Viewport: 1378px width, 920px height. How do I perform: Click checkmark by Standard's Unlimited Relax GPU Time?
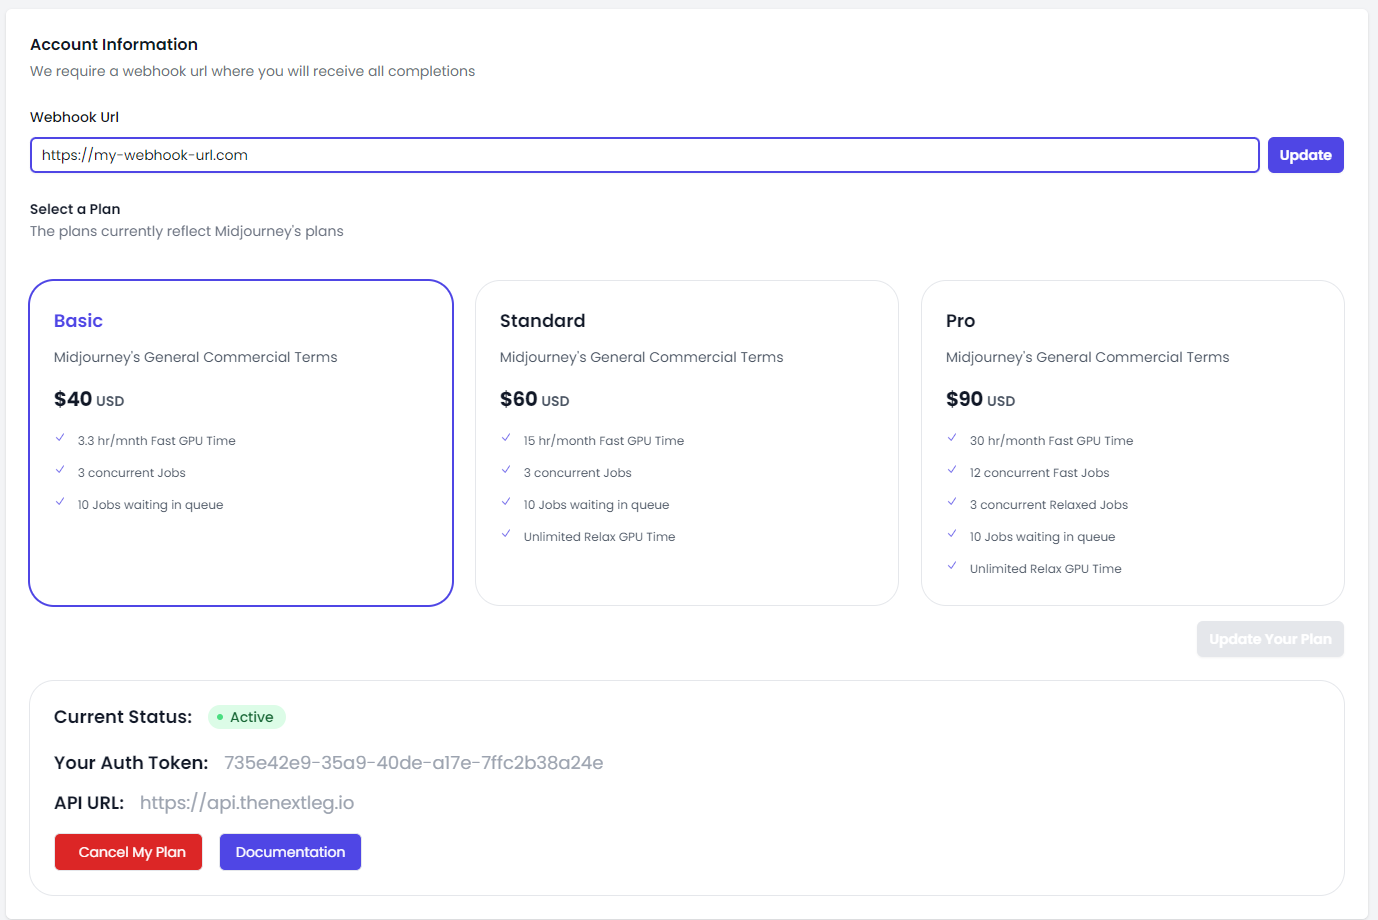pos(506,534)
